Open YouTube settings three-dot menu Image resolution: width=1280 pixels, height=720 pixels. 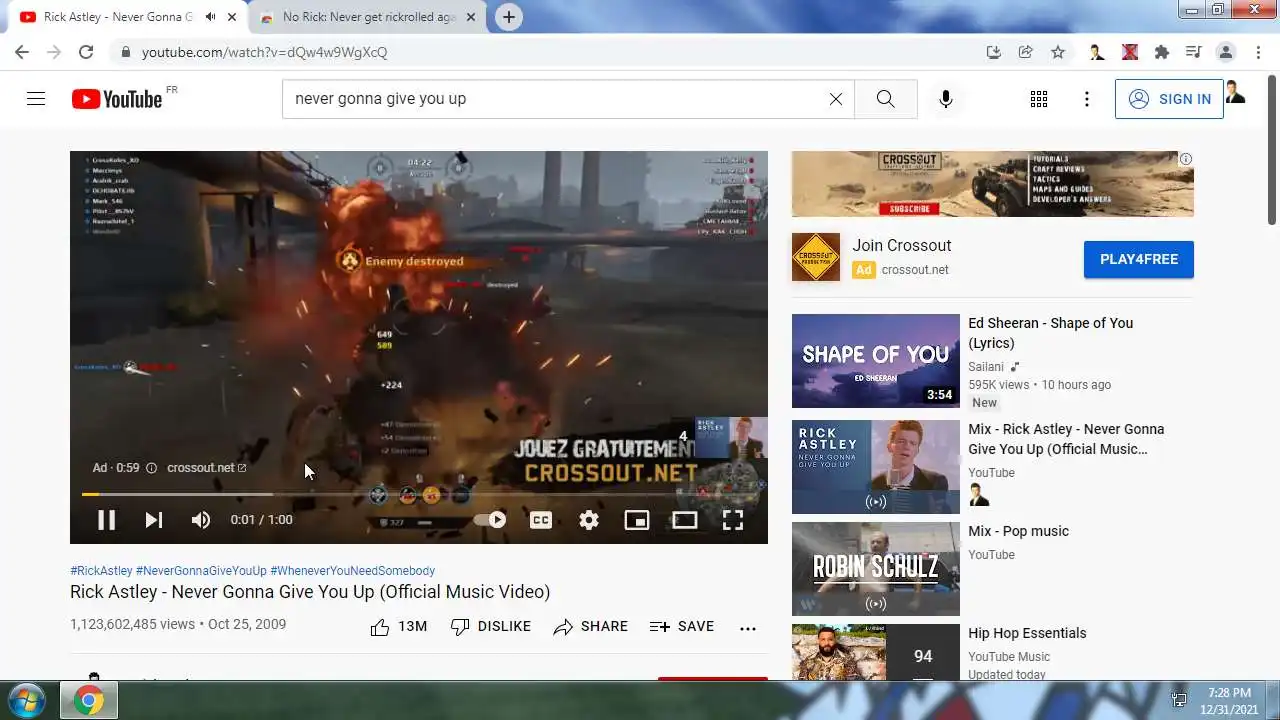click(1087, 99)
